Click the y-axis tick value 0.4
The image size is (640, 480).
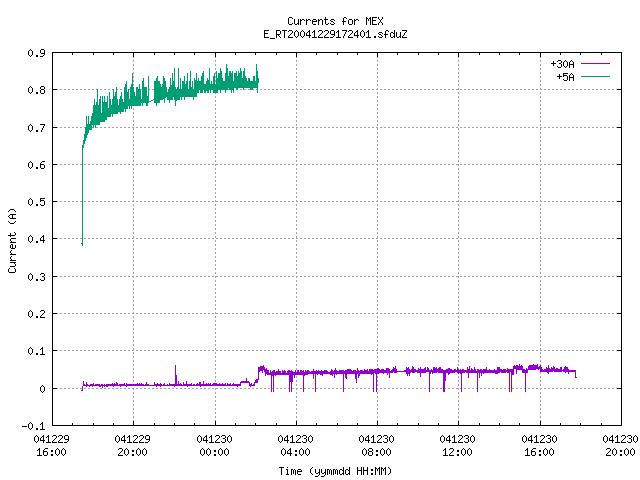(36, 239)
